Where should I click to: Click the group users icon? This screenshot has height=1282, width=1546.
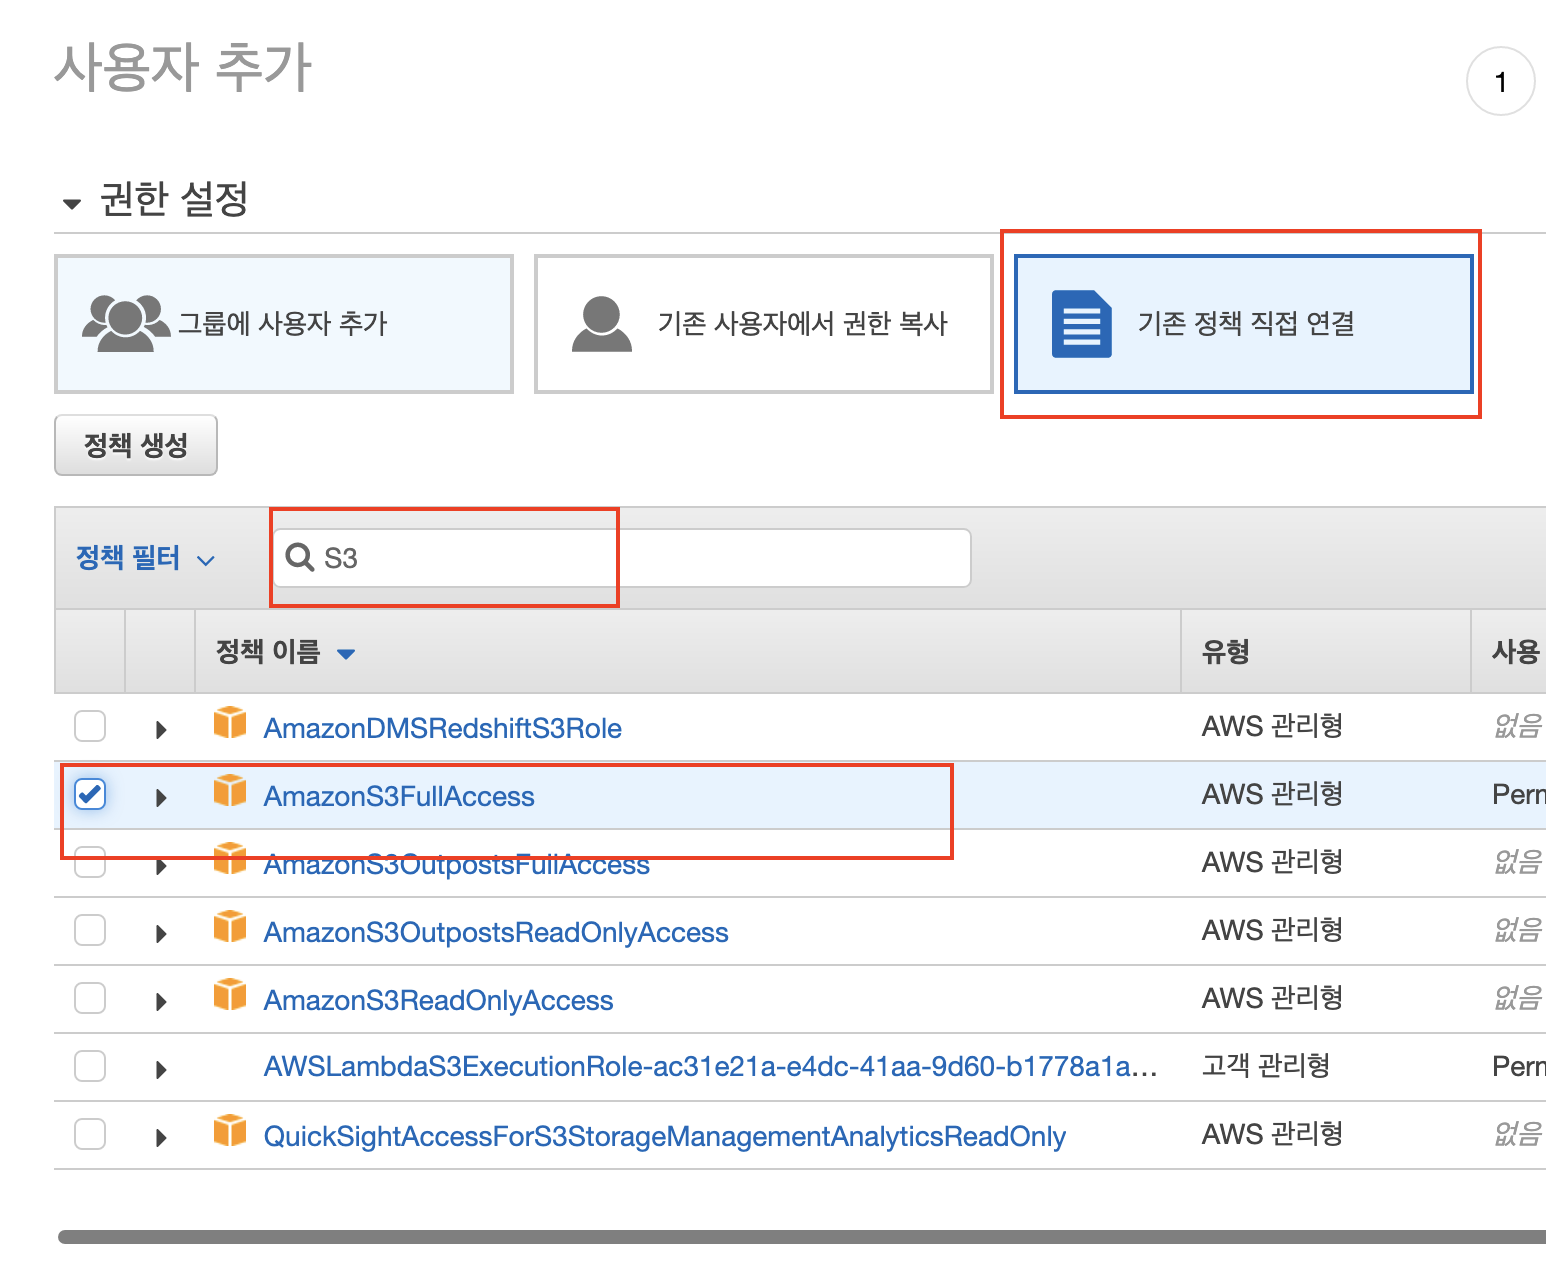click(x=126, y=323)
